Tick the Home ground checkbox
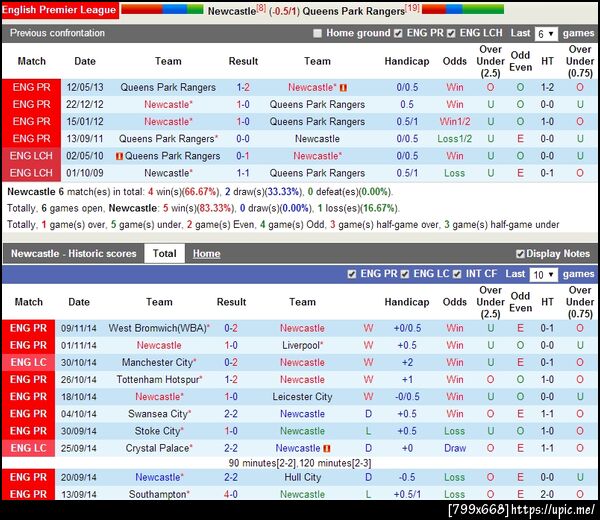600x520 pixels. (317, 33)
